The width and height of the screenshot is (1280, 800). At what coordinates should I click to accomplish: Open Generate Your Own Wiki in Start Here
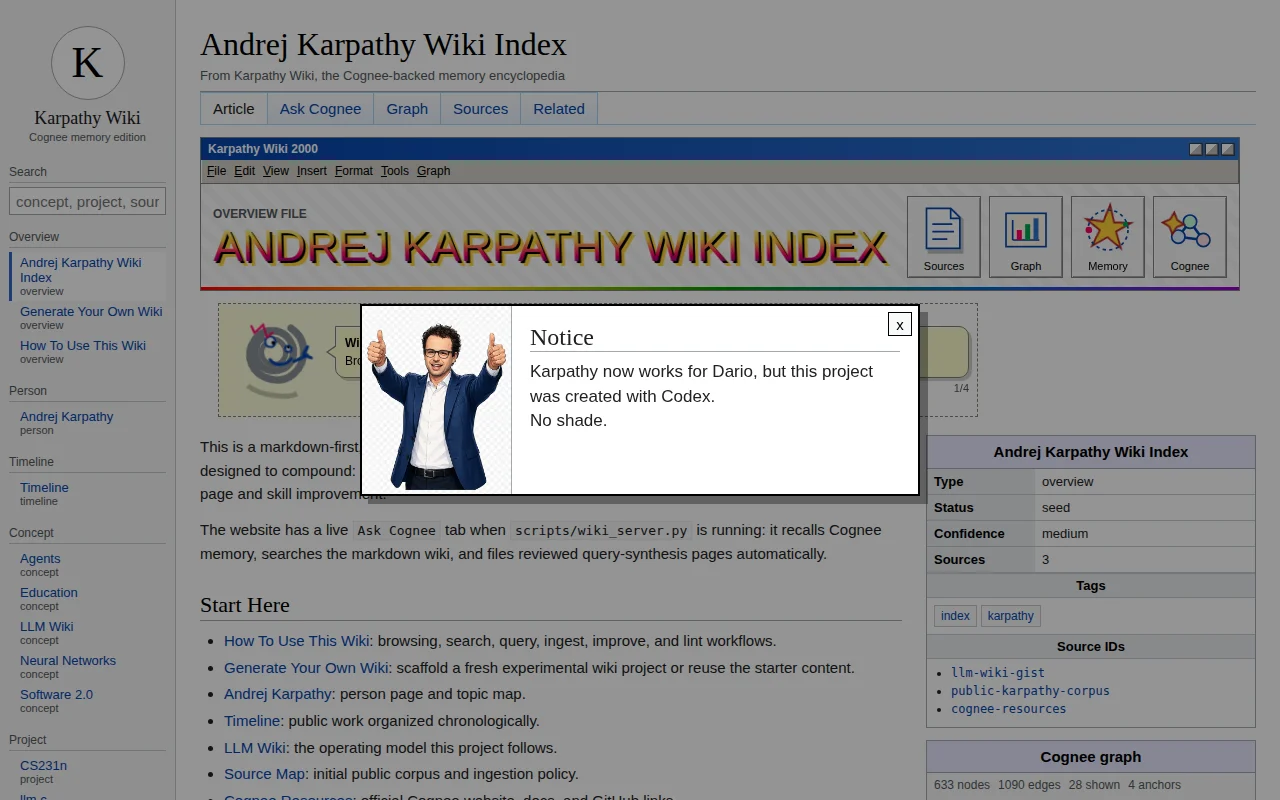click(306, 668)
